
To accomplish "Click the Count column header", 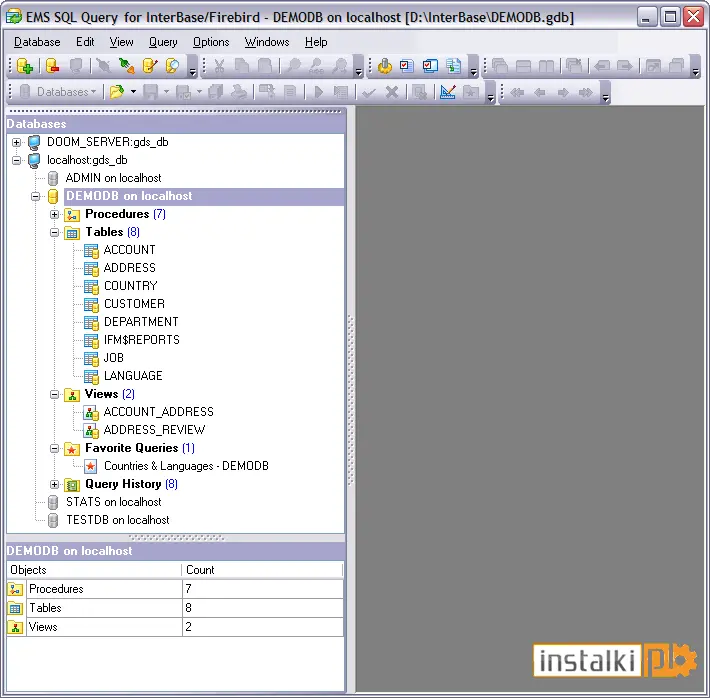I will pos(263,570).
